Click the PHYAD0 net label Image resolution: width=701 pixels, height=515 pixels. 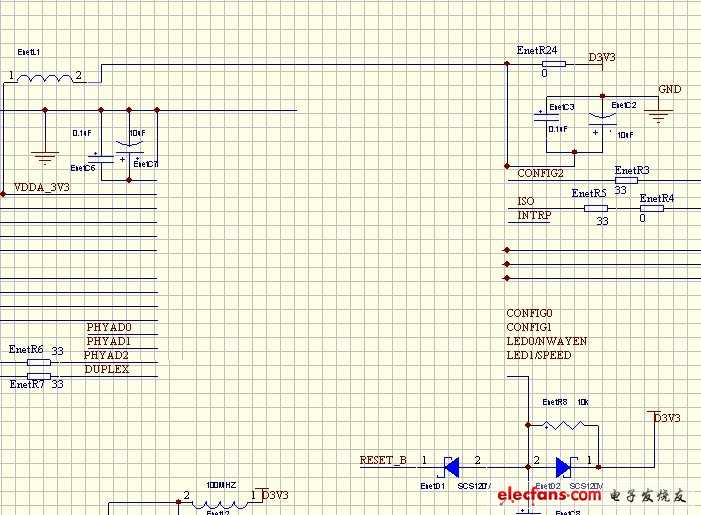[109, 327]
